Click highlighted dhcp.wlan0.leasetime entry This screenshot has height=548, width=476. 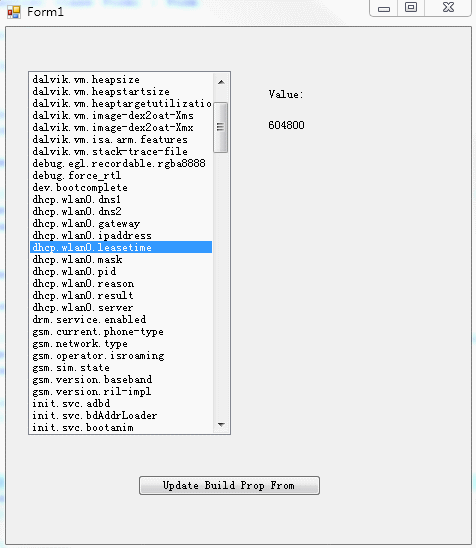(x=121, y=247)
